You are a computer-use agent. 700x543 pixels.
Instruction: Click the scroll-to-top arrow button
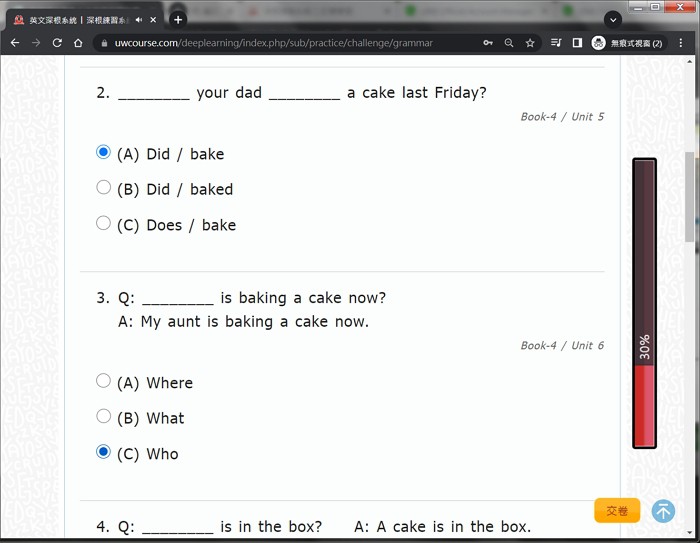[663, 511]
